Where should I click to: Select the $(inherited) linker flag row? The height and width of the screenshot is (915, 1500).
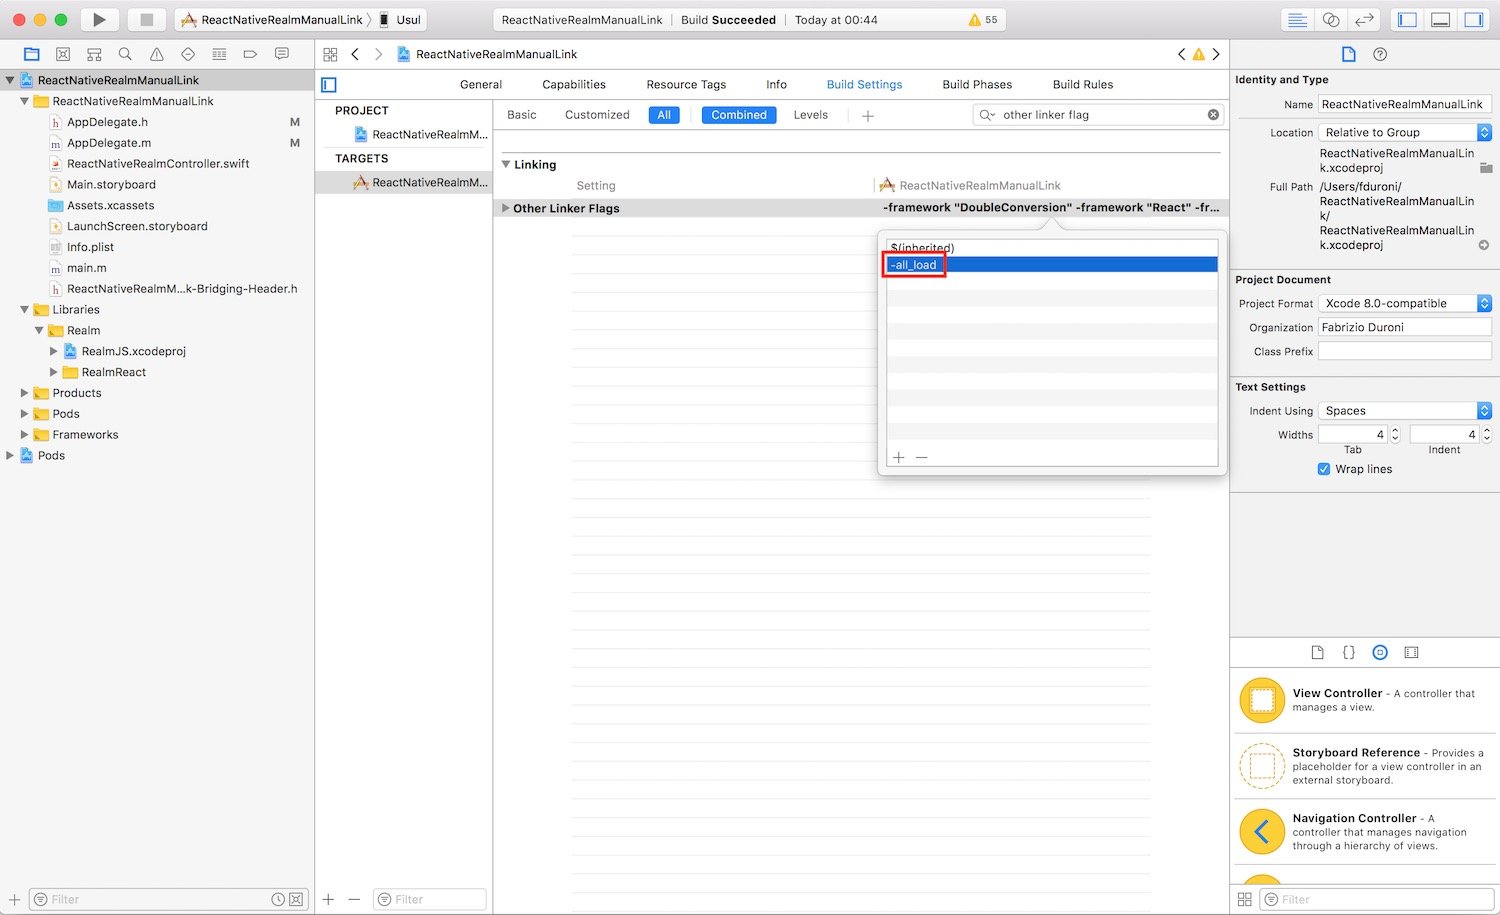1051,248
